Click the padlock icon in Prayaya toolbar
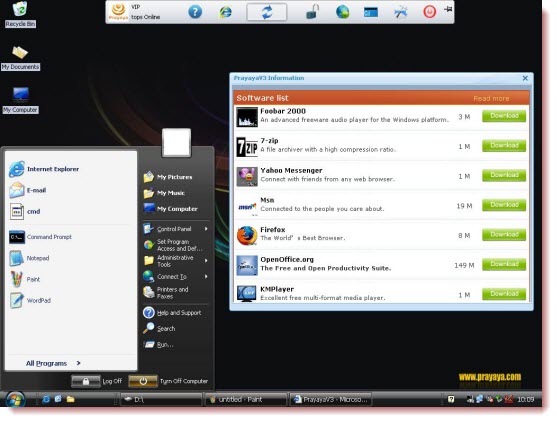The image size is (557, 422). point(312,12)
